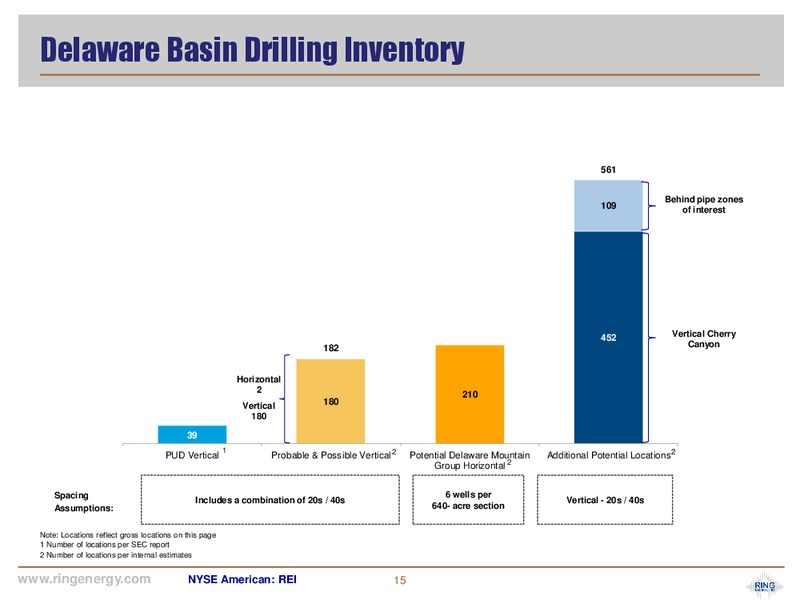
Task: Click the NYSE American: REI text
Action: point(242,580)
